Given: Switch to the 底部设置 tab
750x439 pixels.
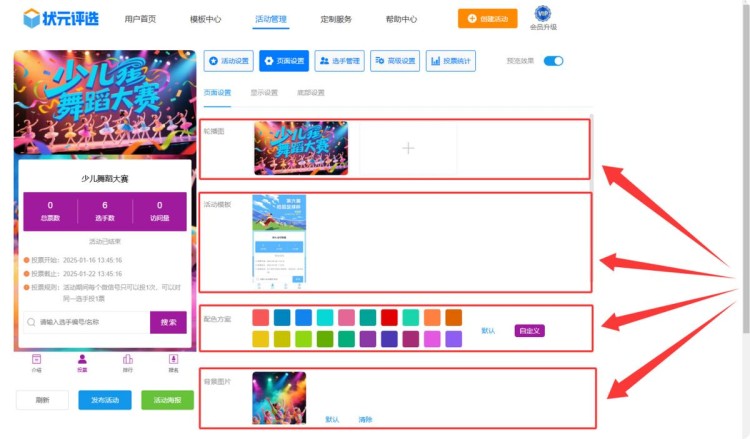Looking at the screenshot, I should 310,93.
